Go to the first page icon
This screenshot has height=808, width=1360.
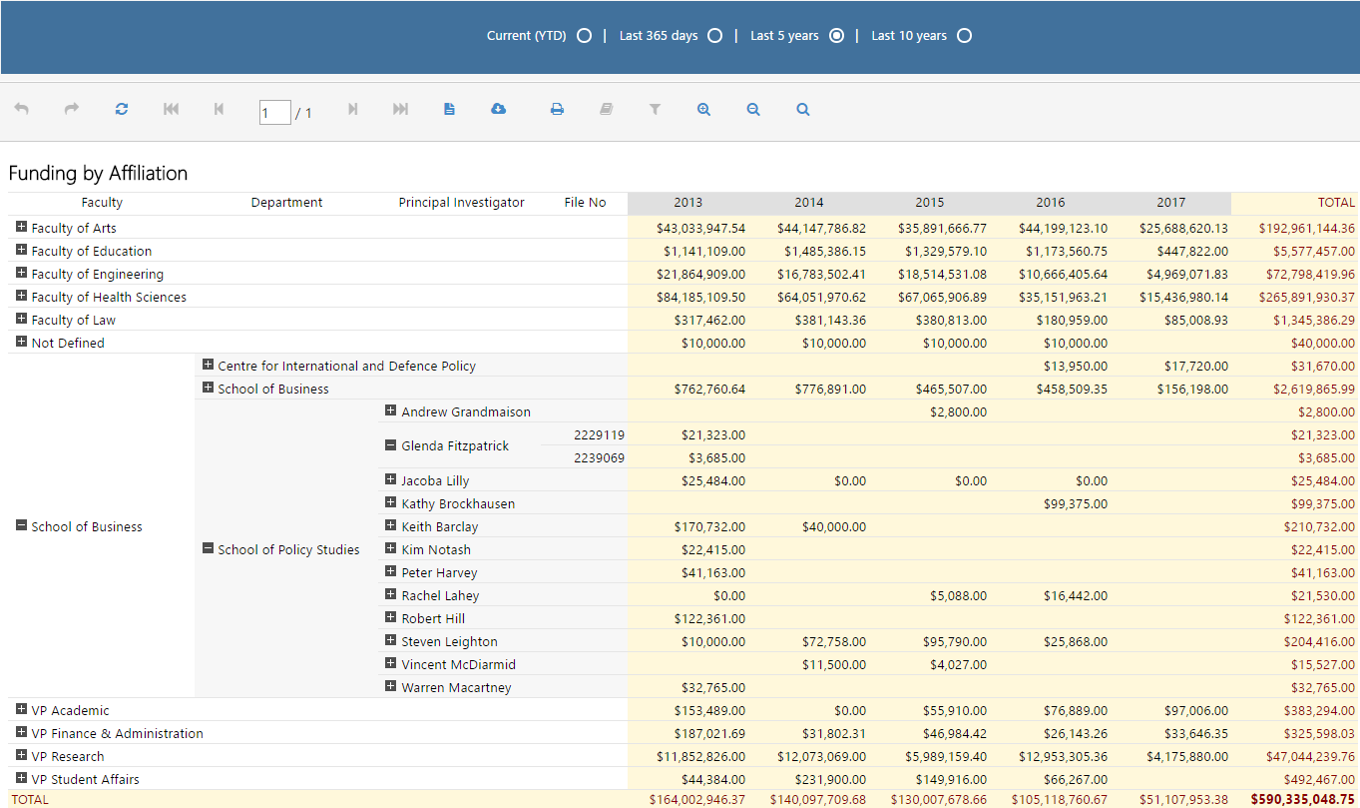point(171,109)
